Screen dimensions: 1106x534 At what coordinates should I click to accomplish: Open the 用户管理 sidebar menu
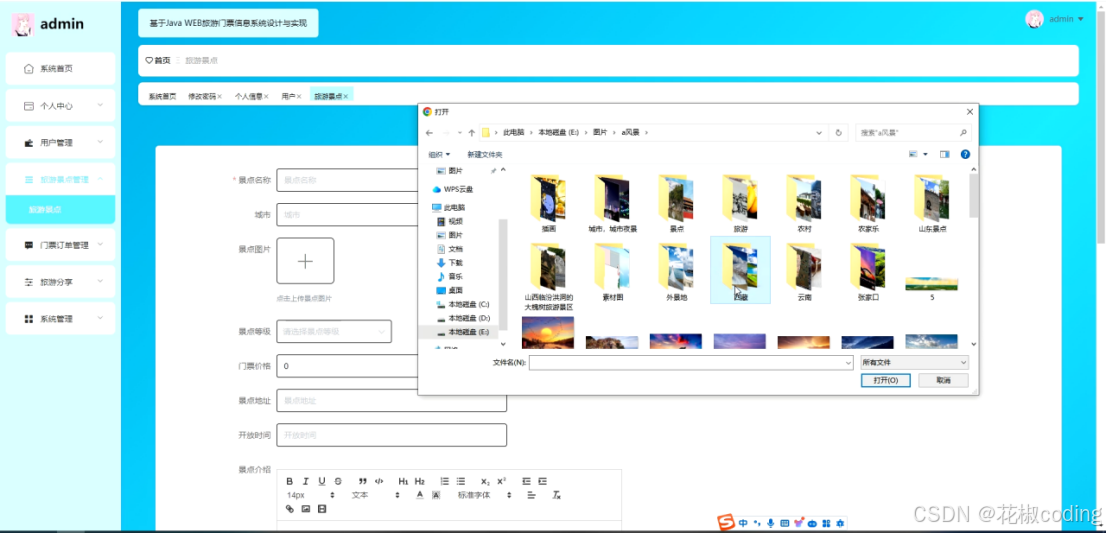point(60,142)
